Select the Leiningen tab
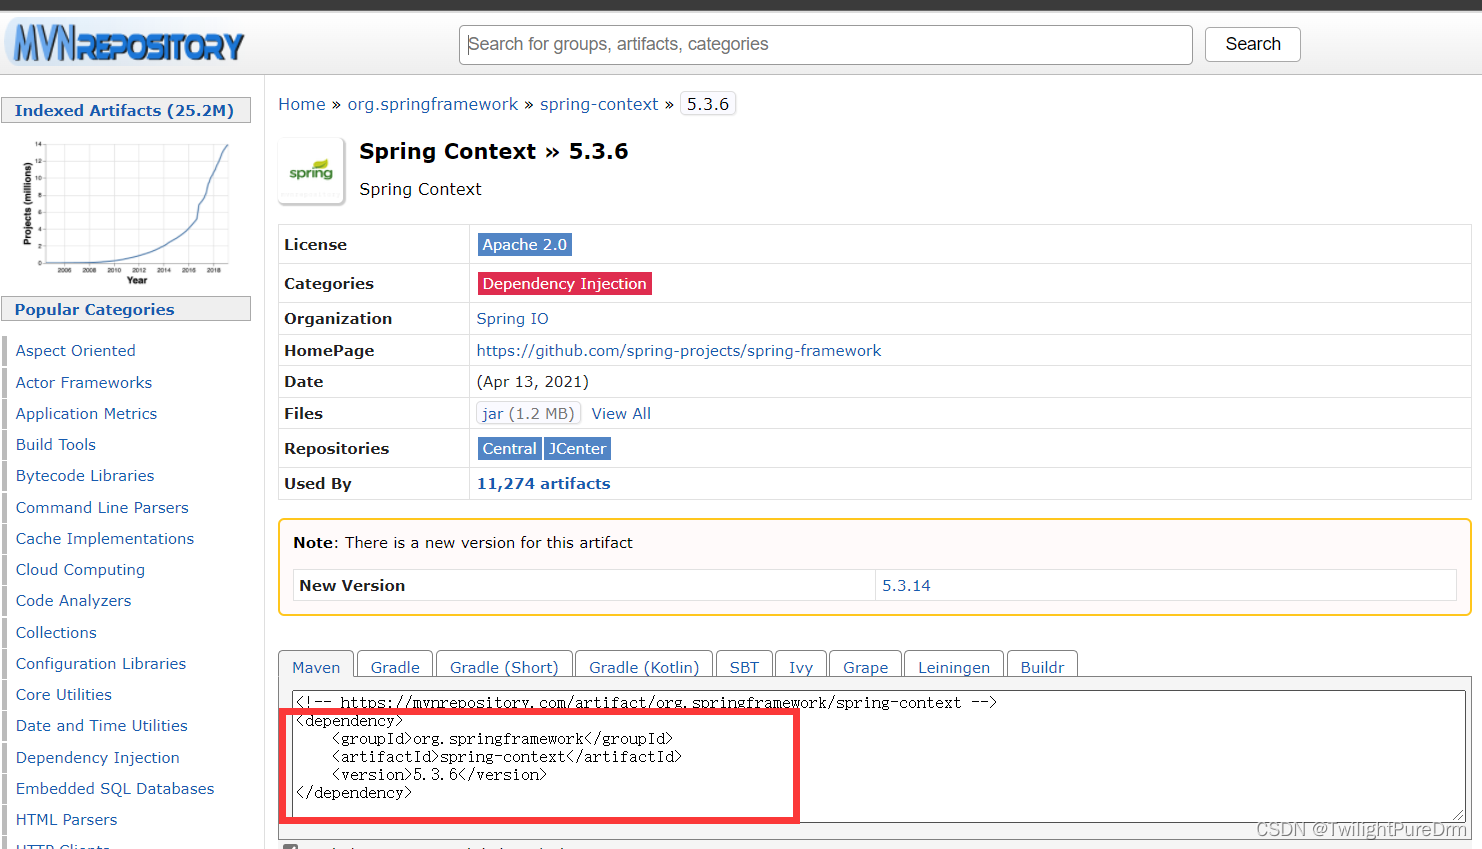This screenshot has width=1482, height=849. coord(953,667)
